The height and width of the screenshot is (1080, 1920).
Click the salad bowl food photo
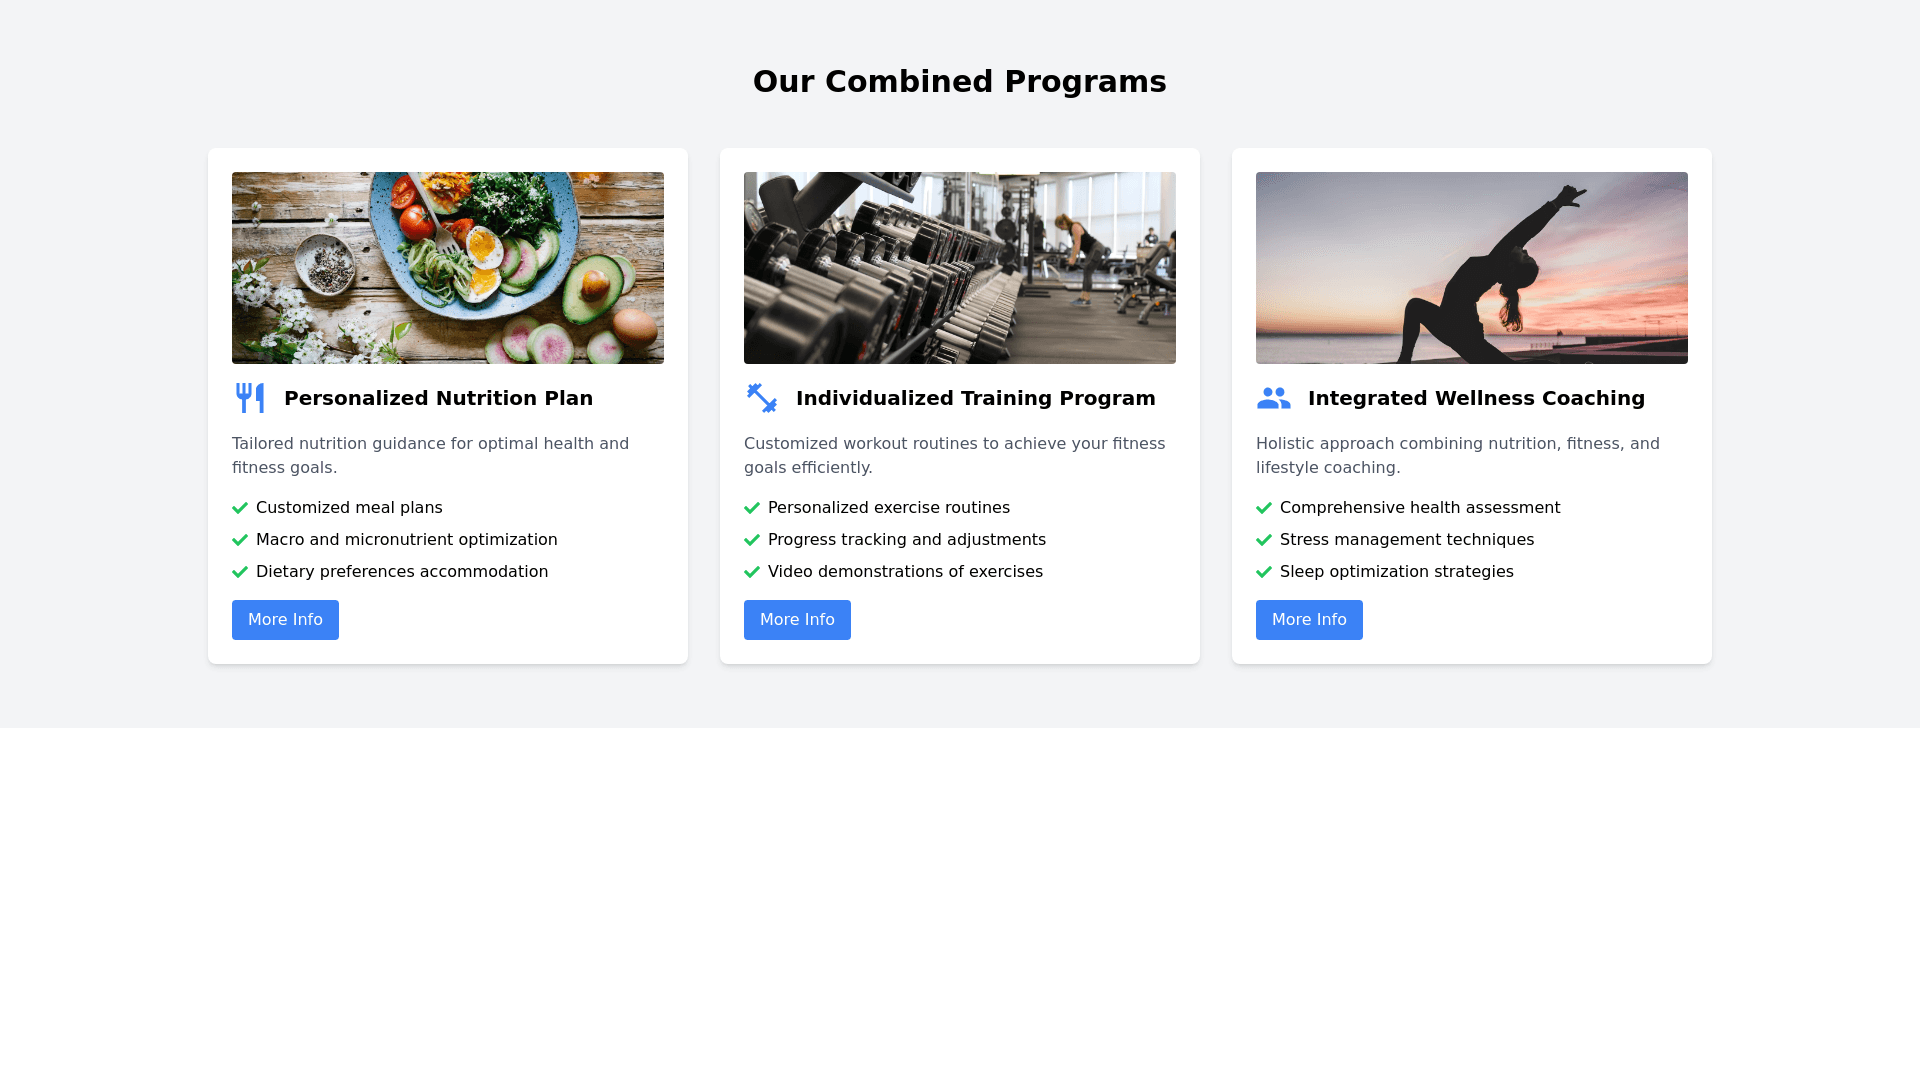pos(448,268)
